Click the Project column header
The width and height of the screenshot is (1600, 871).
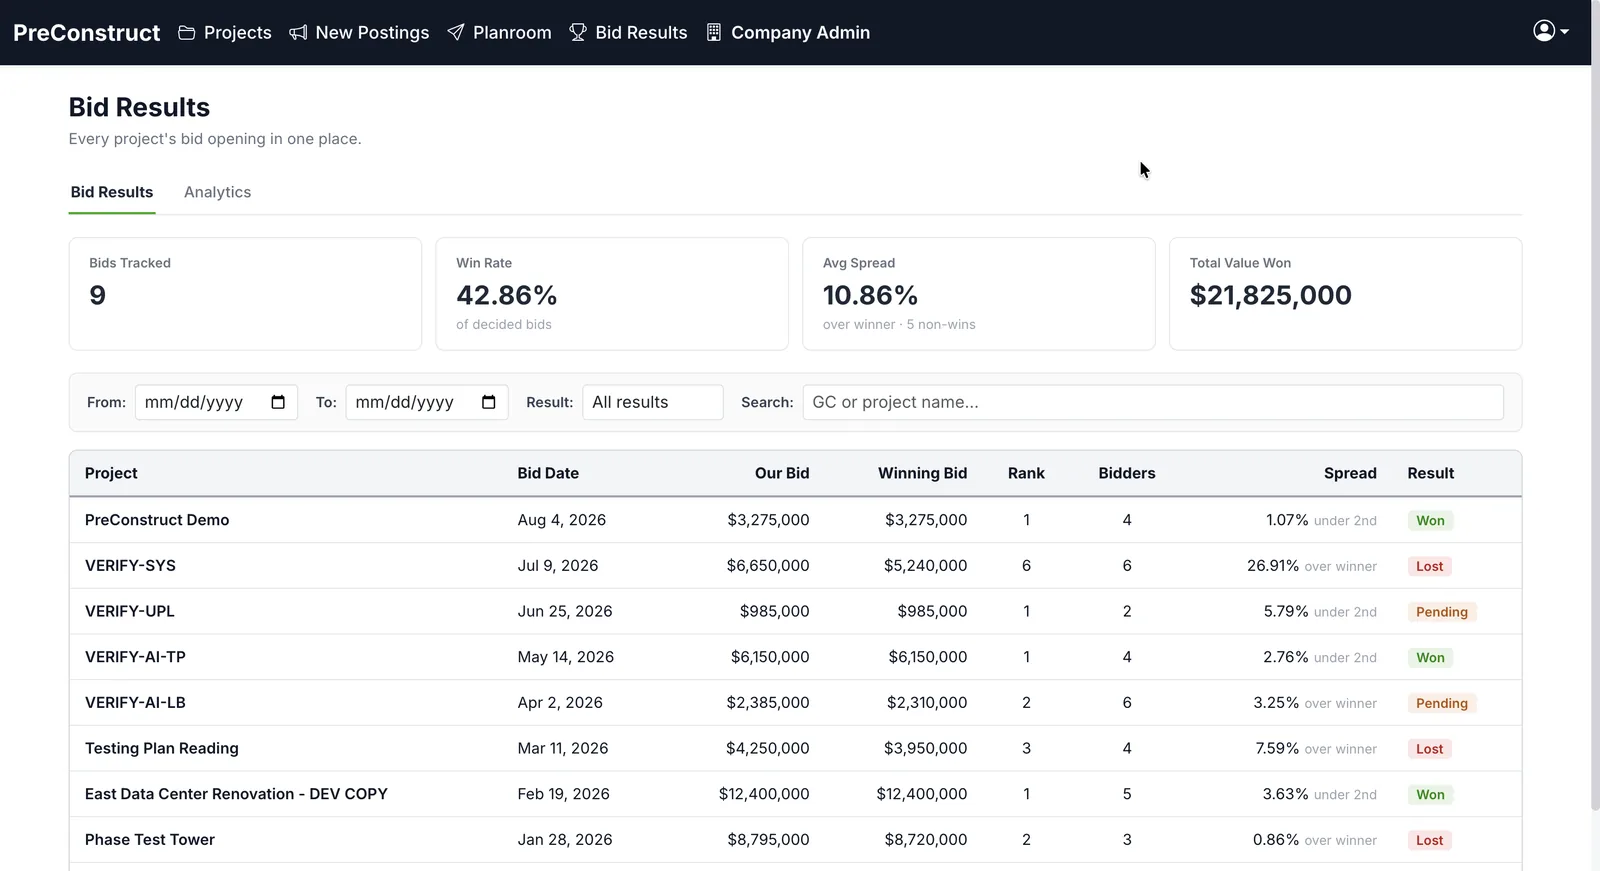[x=111, y=473]
